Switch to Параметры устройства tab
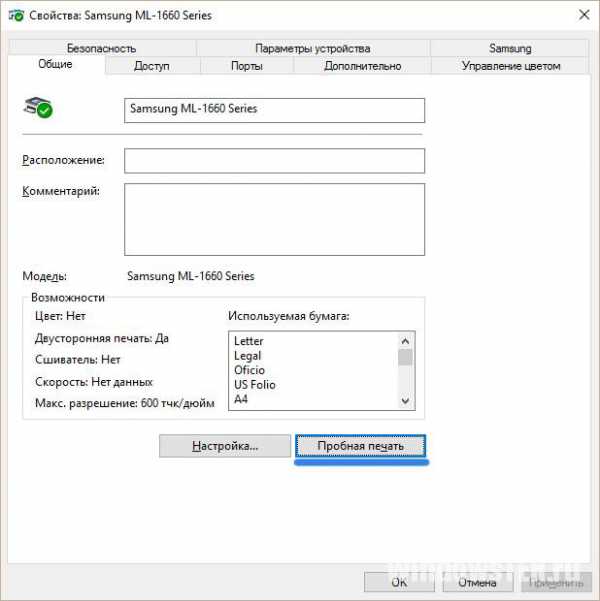This screenshot has height=601, width=600. [313, 48]
